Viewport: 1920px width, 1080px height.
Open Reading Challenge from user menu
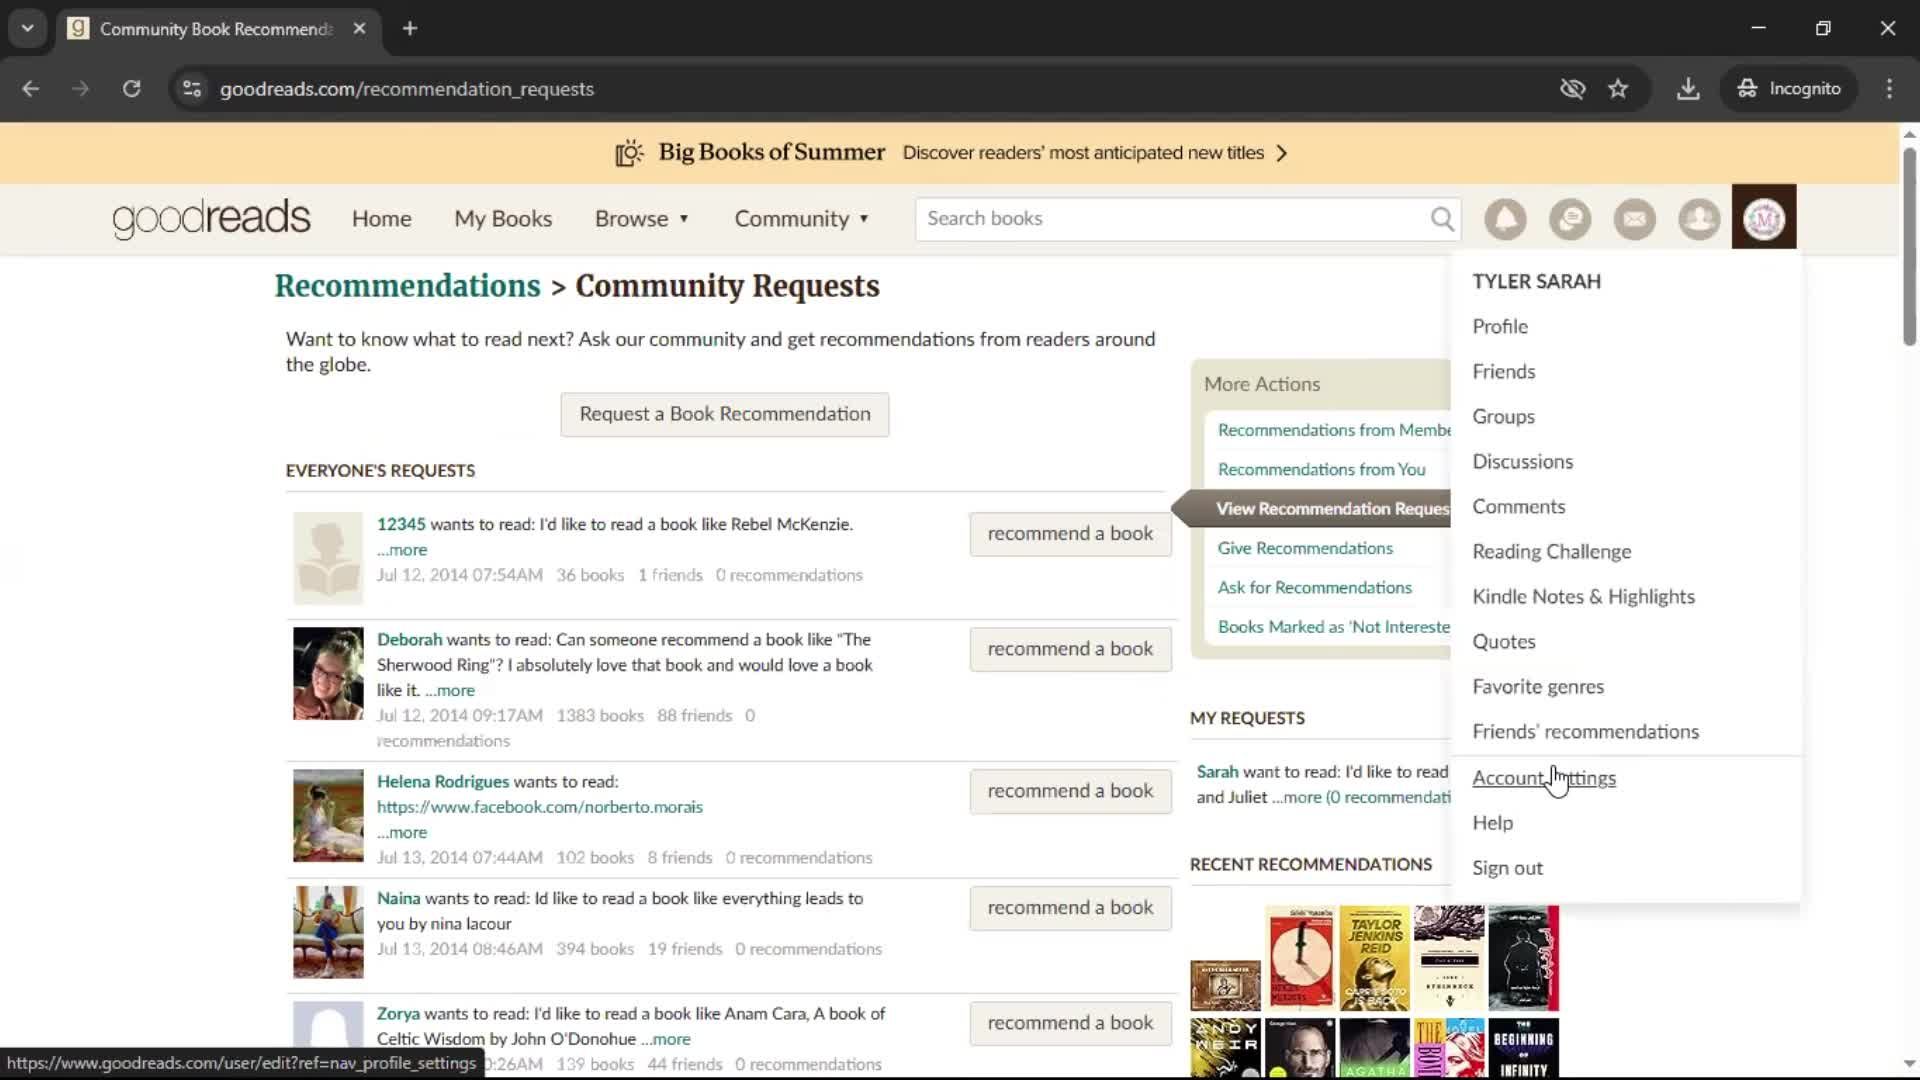1551,551
